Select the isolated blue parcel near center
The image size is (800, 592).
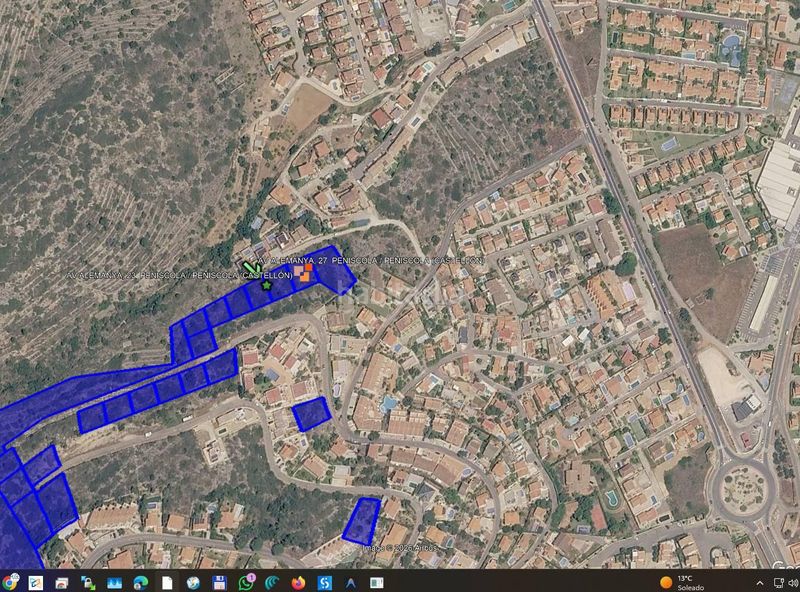tap(311, 414)
